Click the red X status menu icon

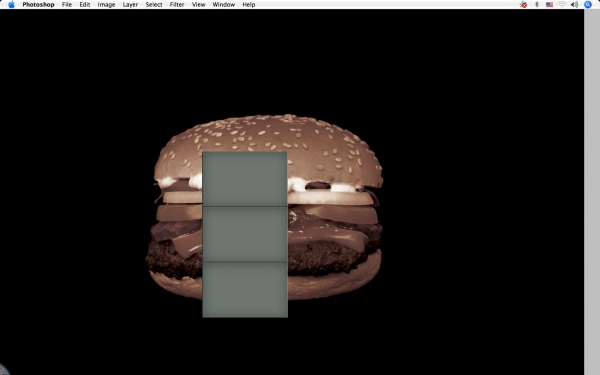click(x=523, y=5)
